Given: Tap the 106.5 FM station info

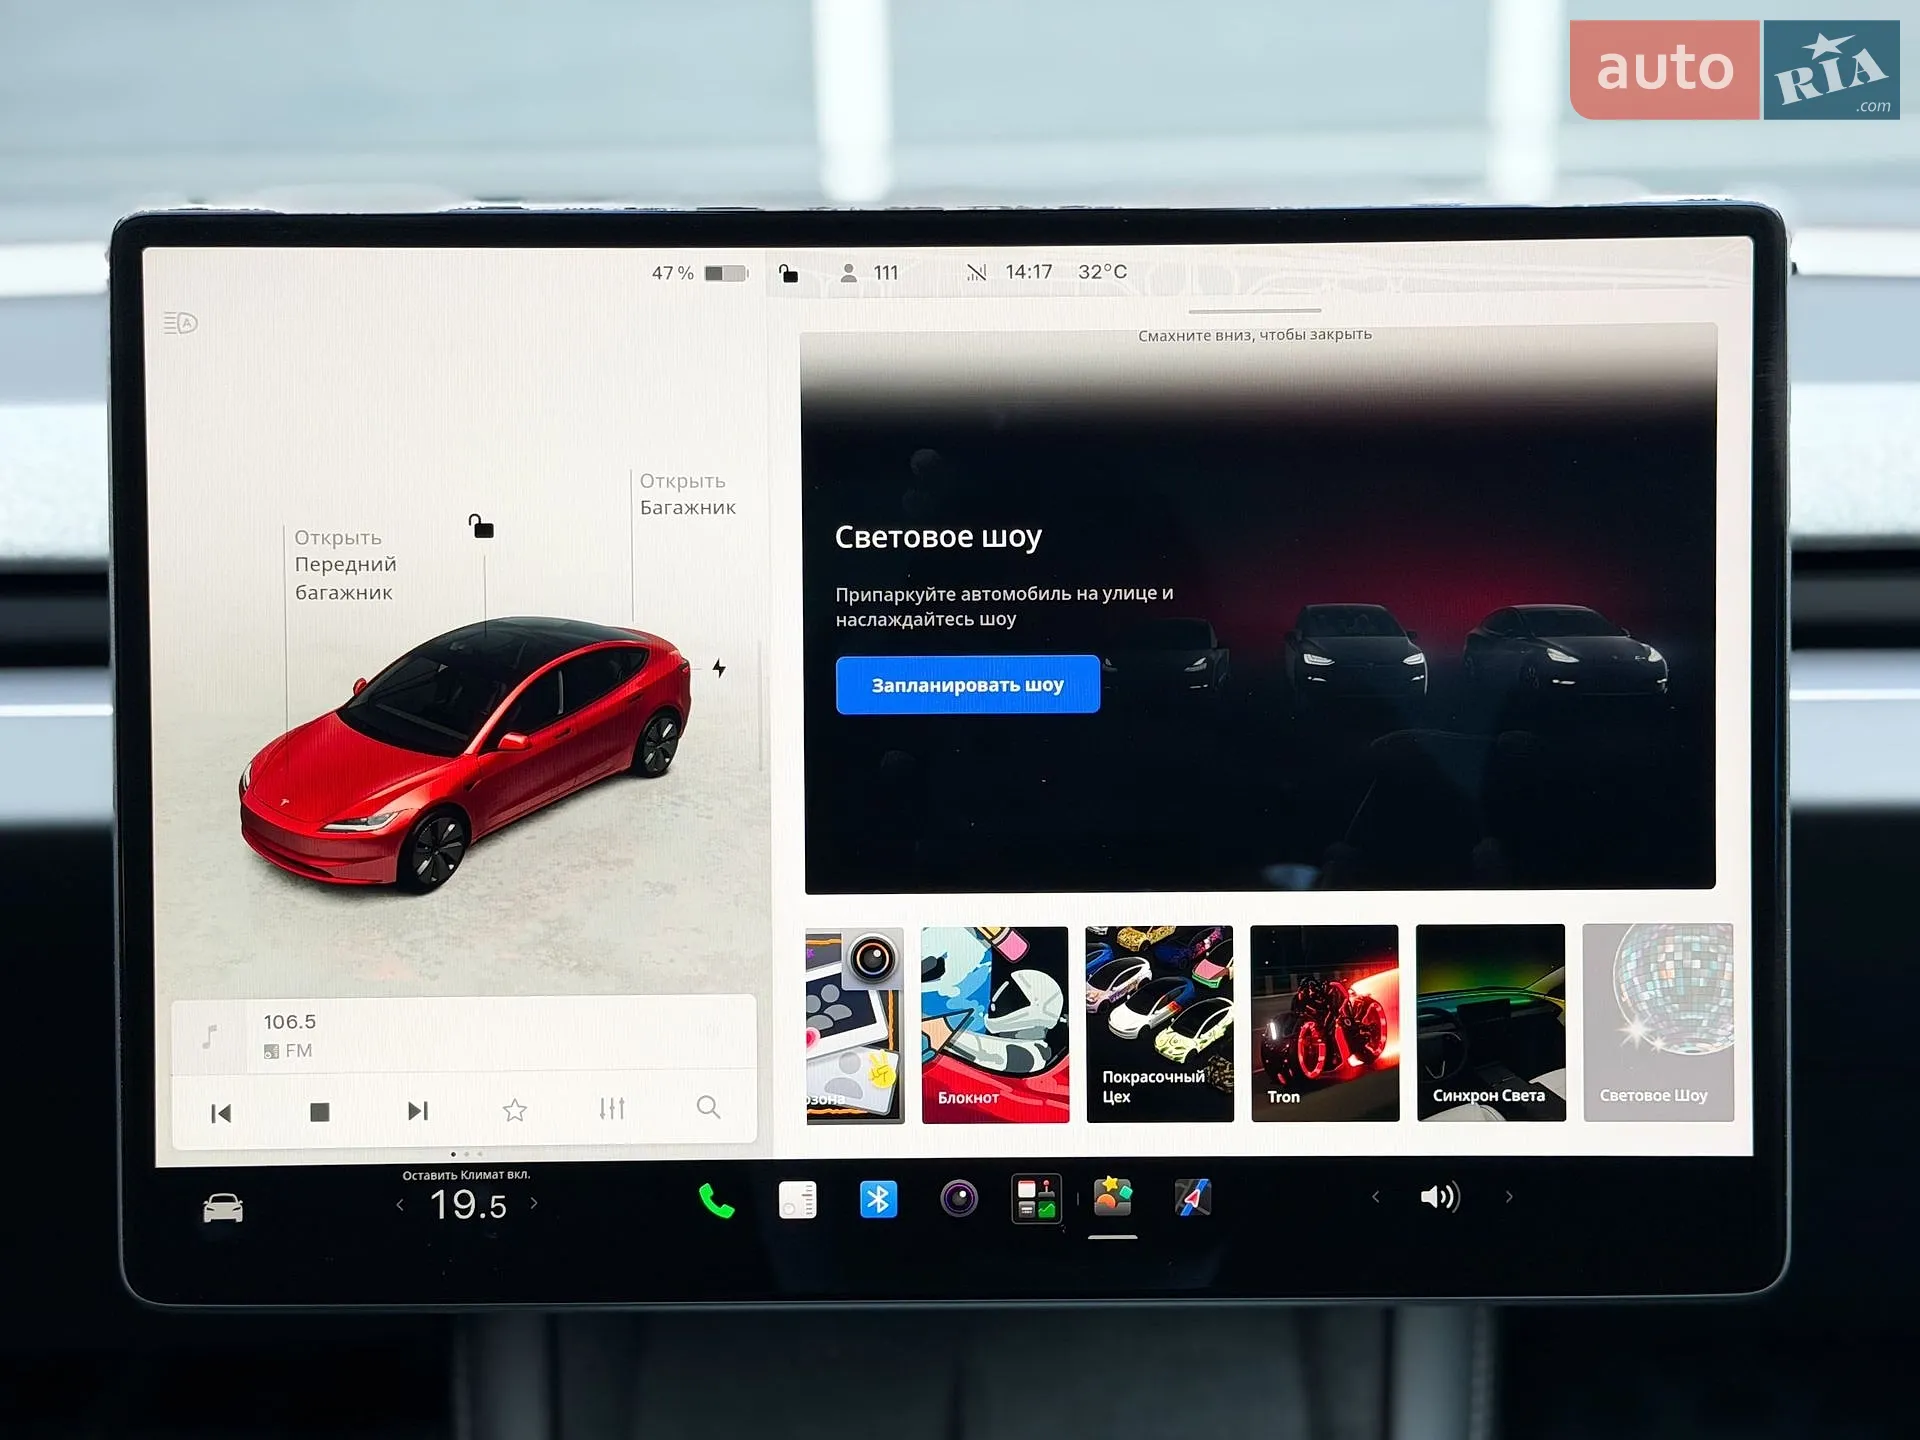Looking at the screenshot, I should (290, 1036).
